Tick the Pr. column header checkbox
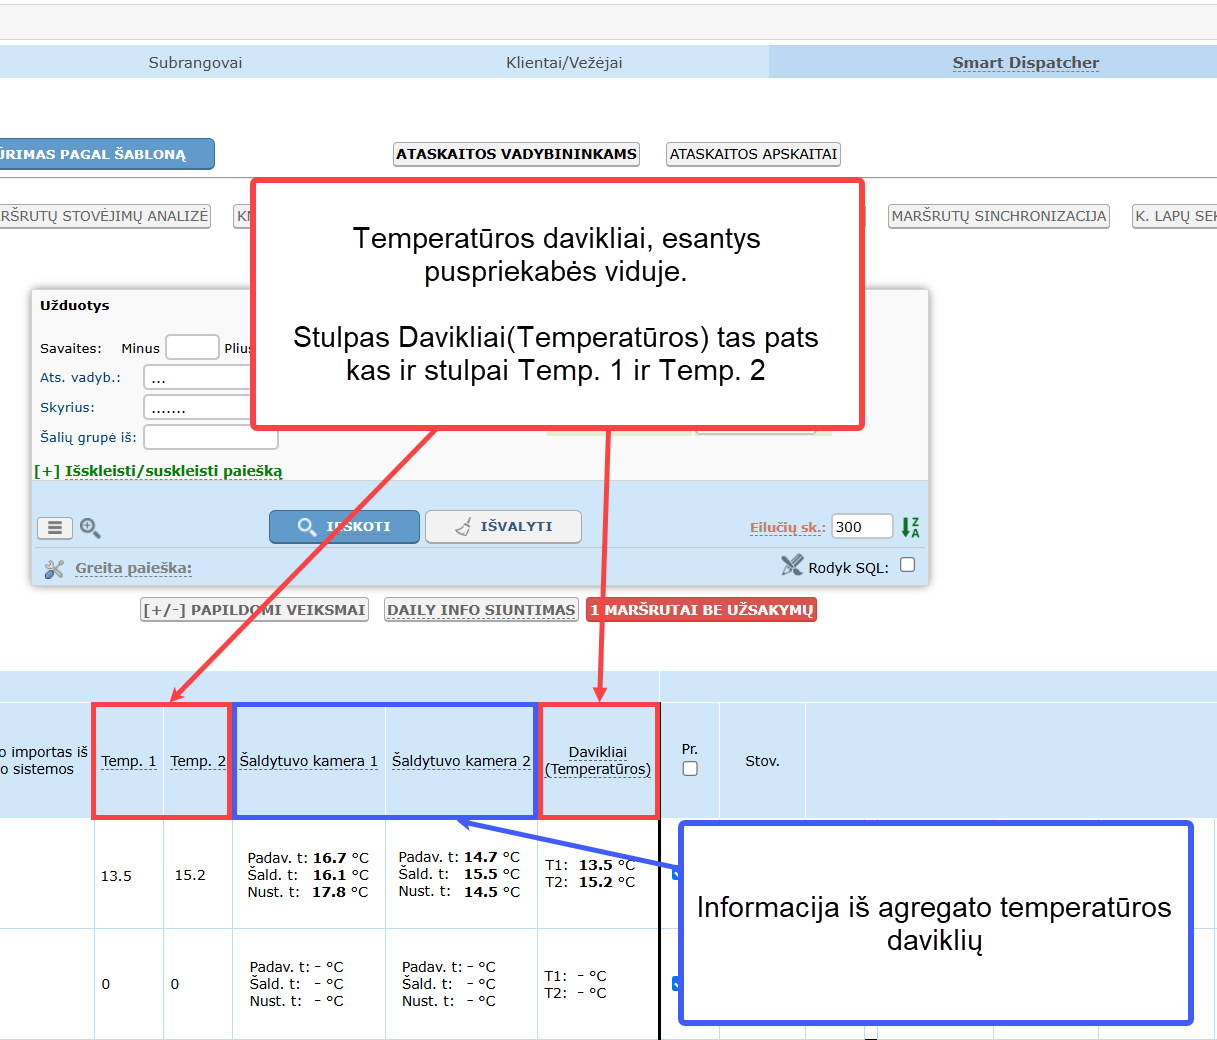The height and width of the screenshot is (1040, 1217). (x=690, y=769)
